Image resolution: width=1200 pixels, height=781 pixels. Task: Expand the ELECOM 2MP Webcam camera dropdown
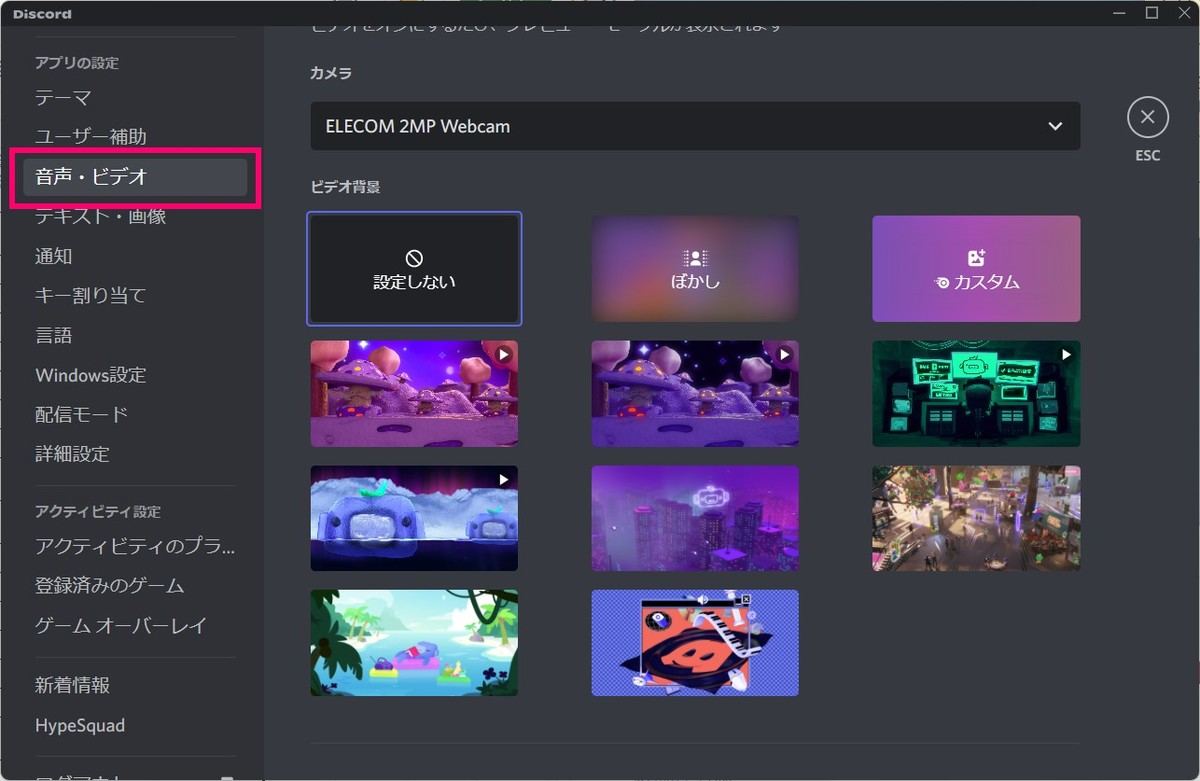click(x=695, y=126)
